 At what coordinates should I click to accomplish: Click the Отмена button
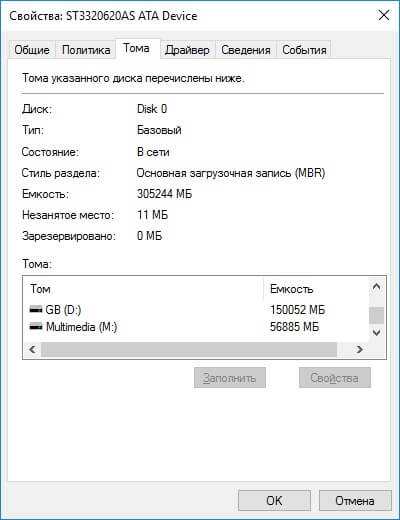click(x=355, y=500)
